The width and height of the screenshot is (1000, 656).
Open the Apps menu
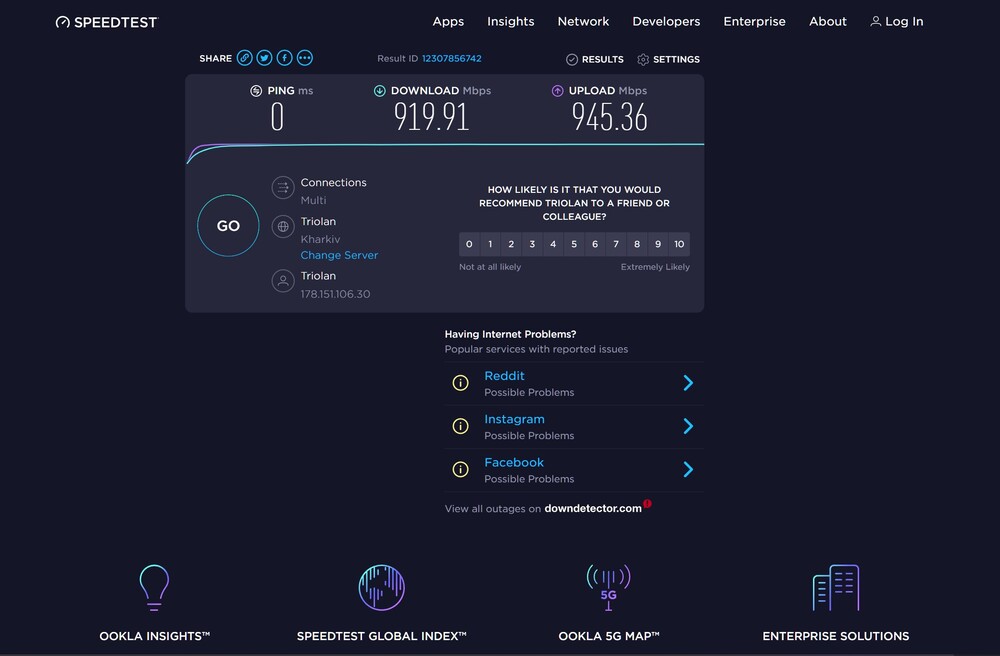click(448, 22)
